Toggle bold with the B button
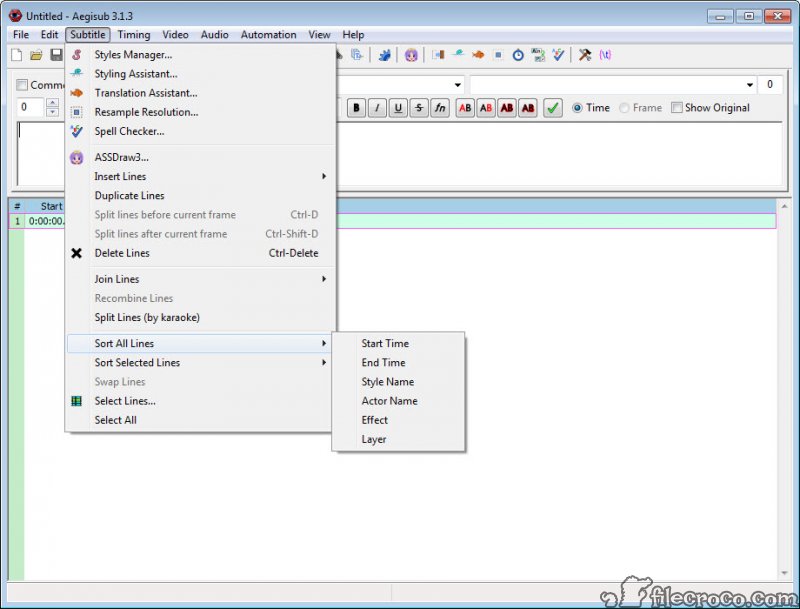 [x=356, y=108]
